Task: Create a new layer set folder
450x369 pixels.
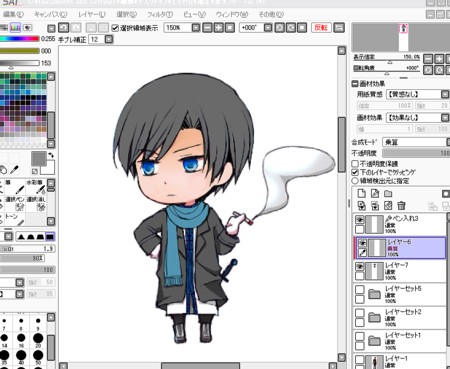Action: coord(388,193)
